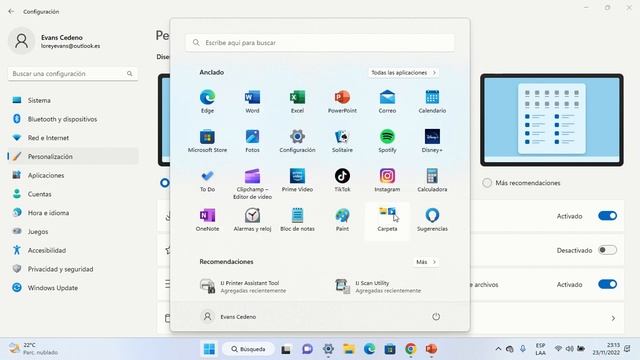The width and height of the screenshot is (640, 360).
Task: Open Windows Update settings
Action: [x=73, y=288]
